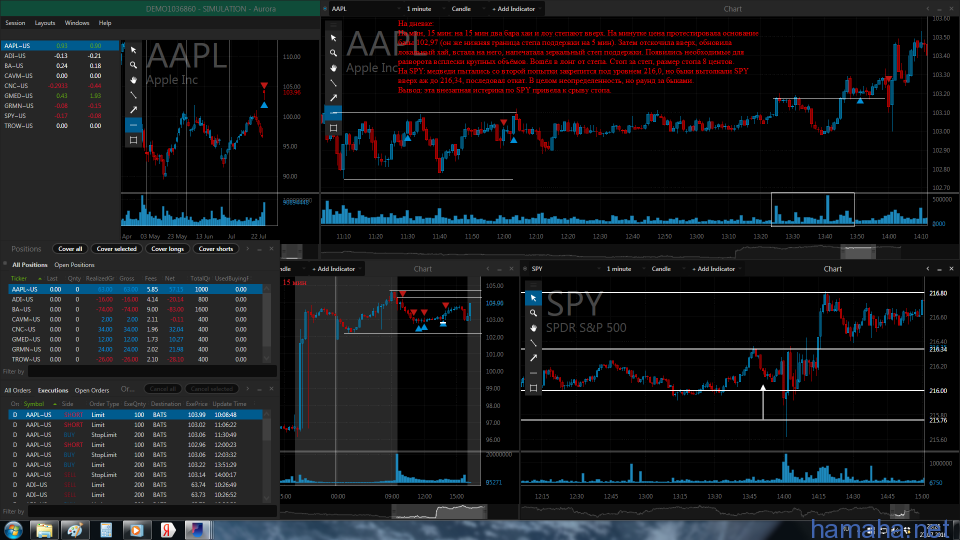
Task: Select the horizontal line tool in the SPY chart
Action: point(533,373)
